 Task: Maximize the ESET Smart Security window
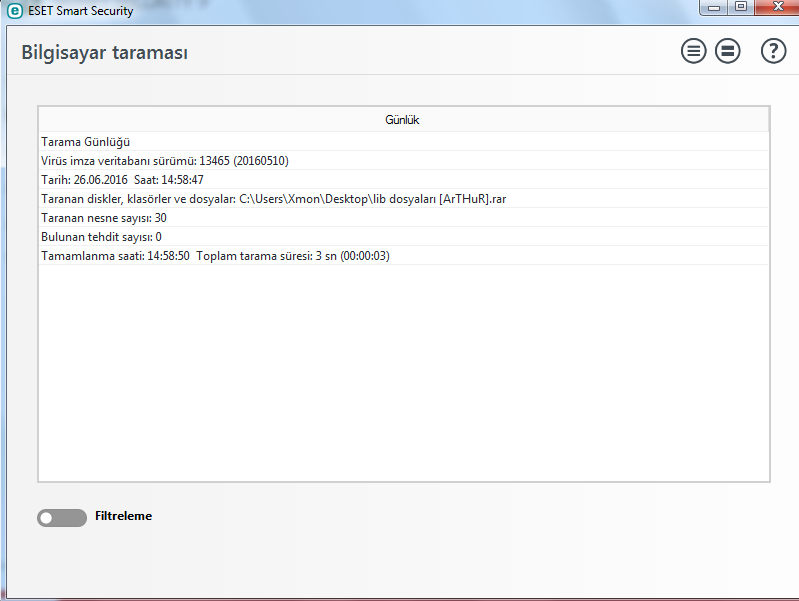click(x=741, y=8)
